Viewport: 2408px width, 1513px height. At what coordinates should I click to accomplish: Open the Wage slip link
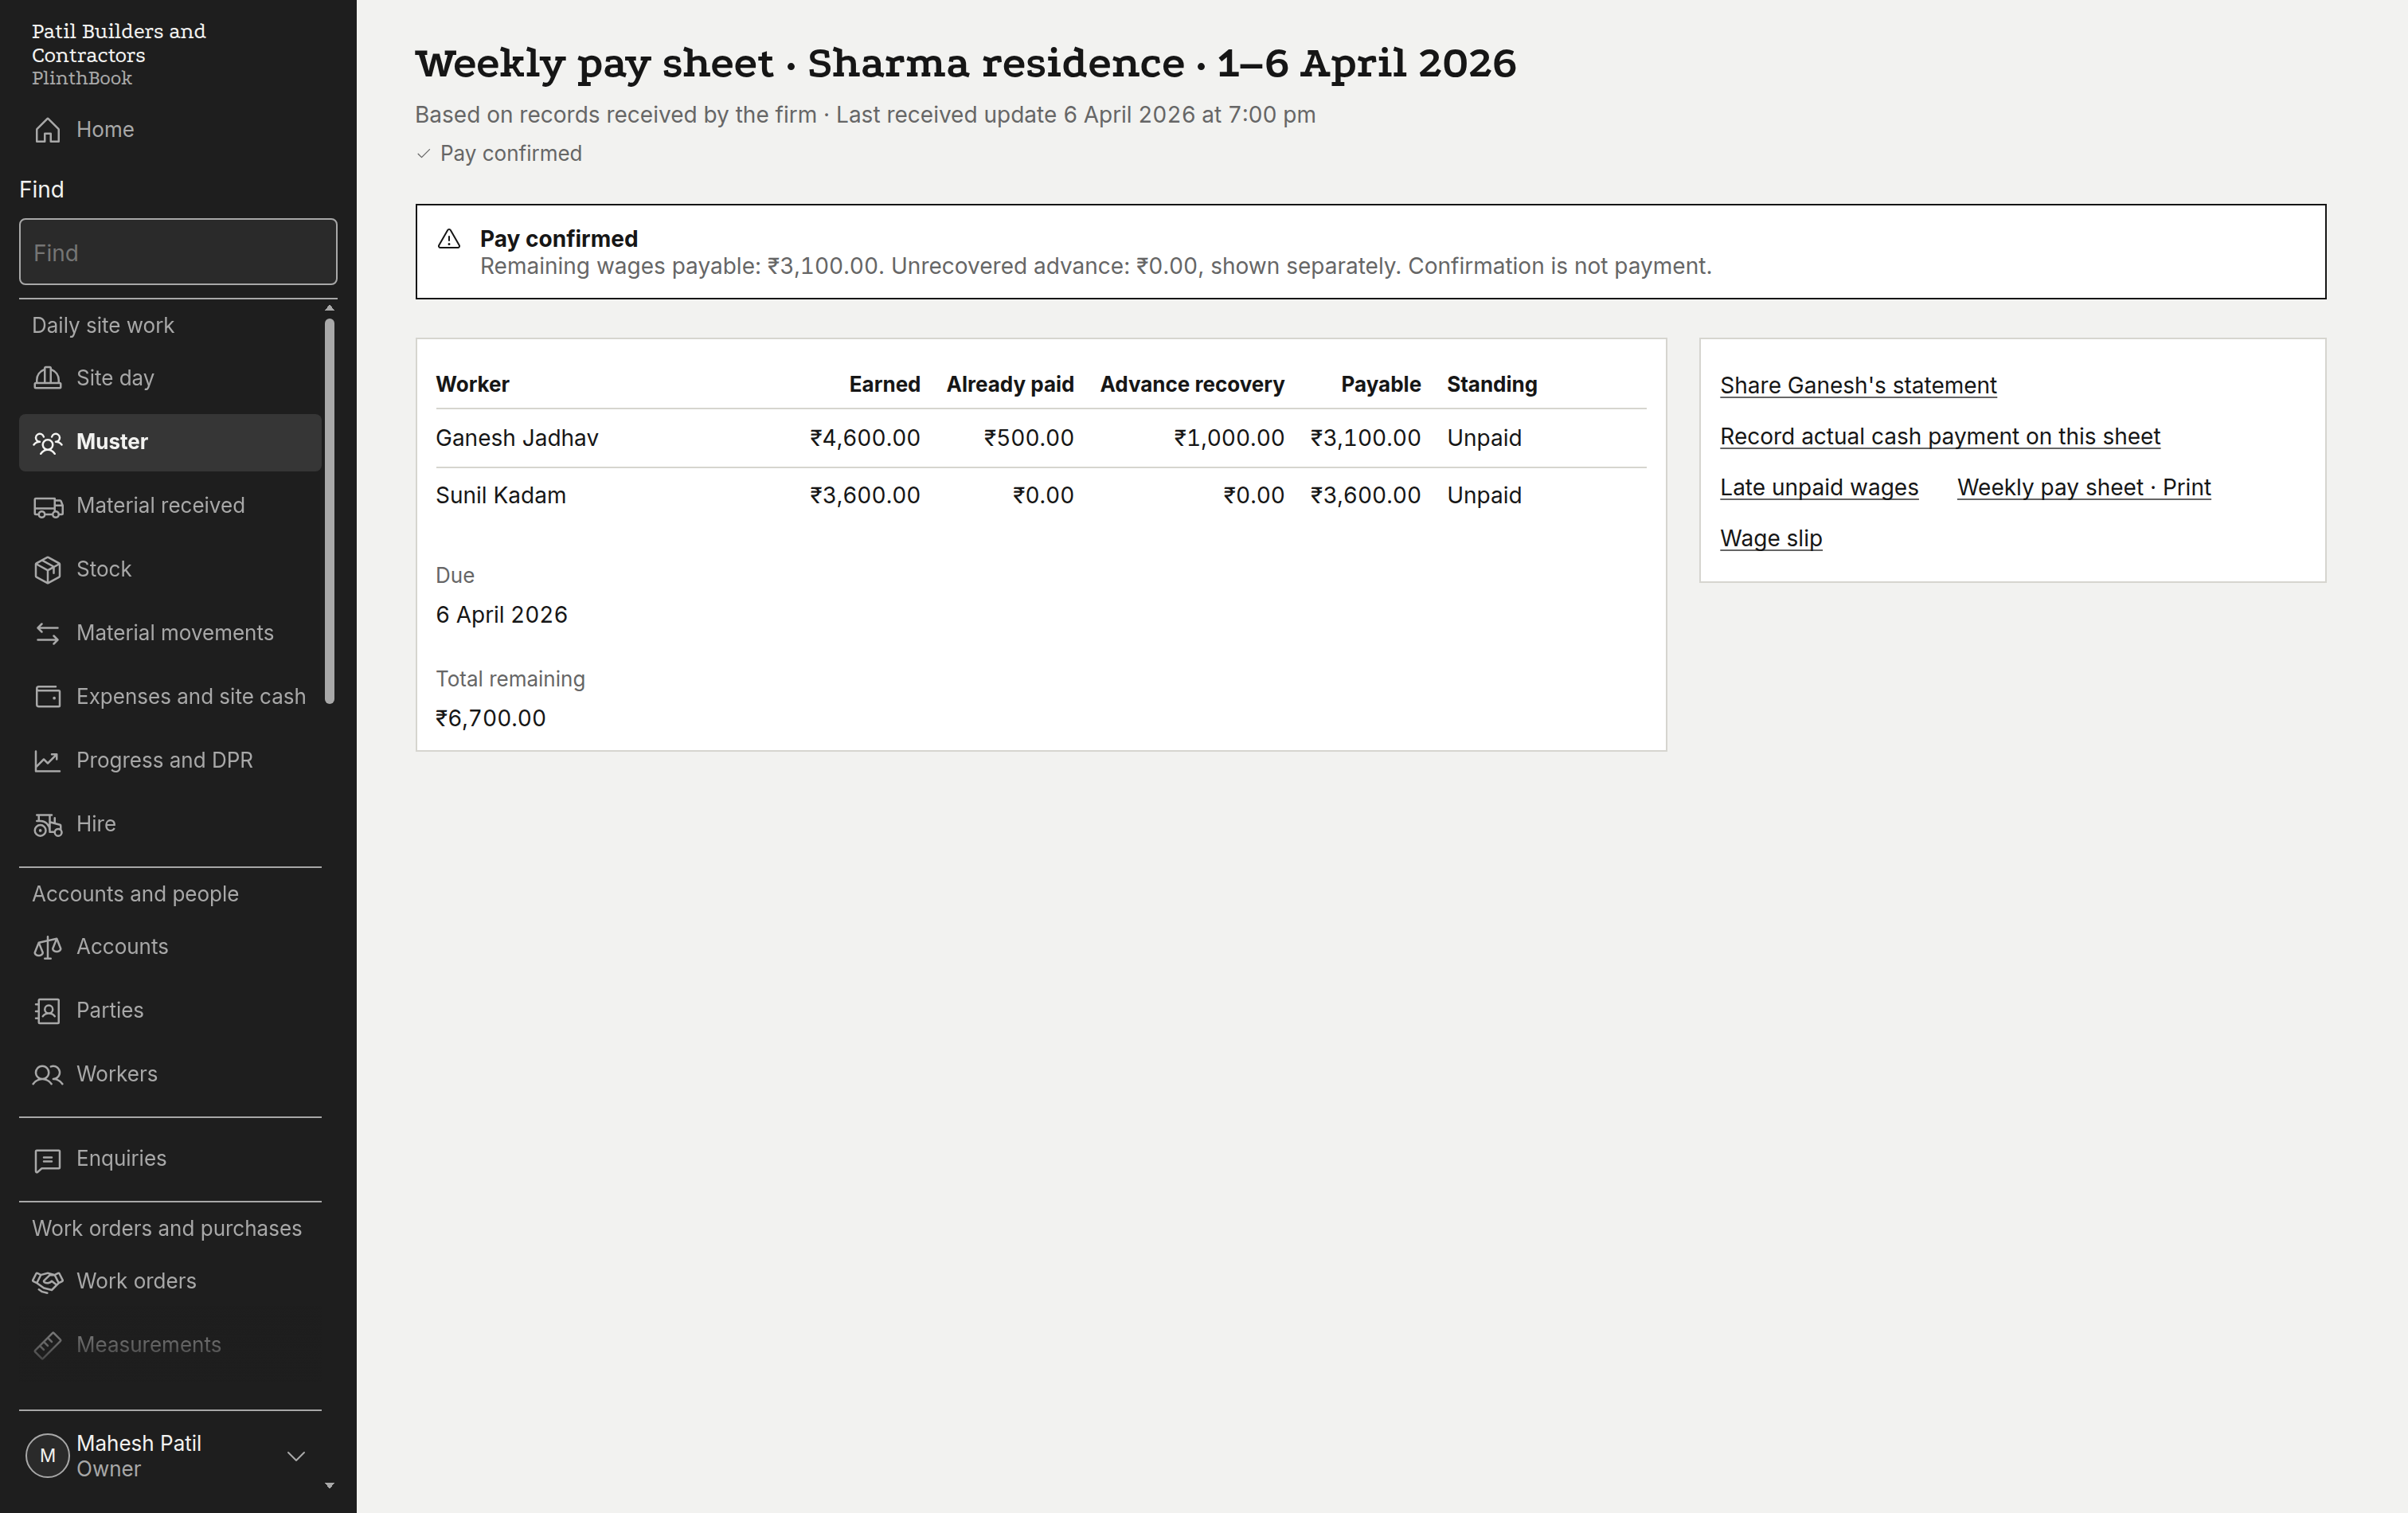pyautogui.click(x=1771, y=539)
